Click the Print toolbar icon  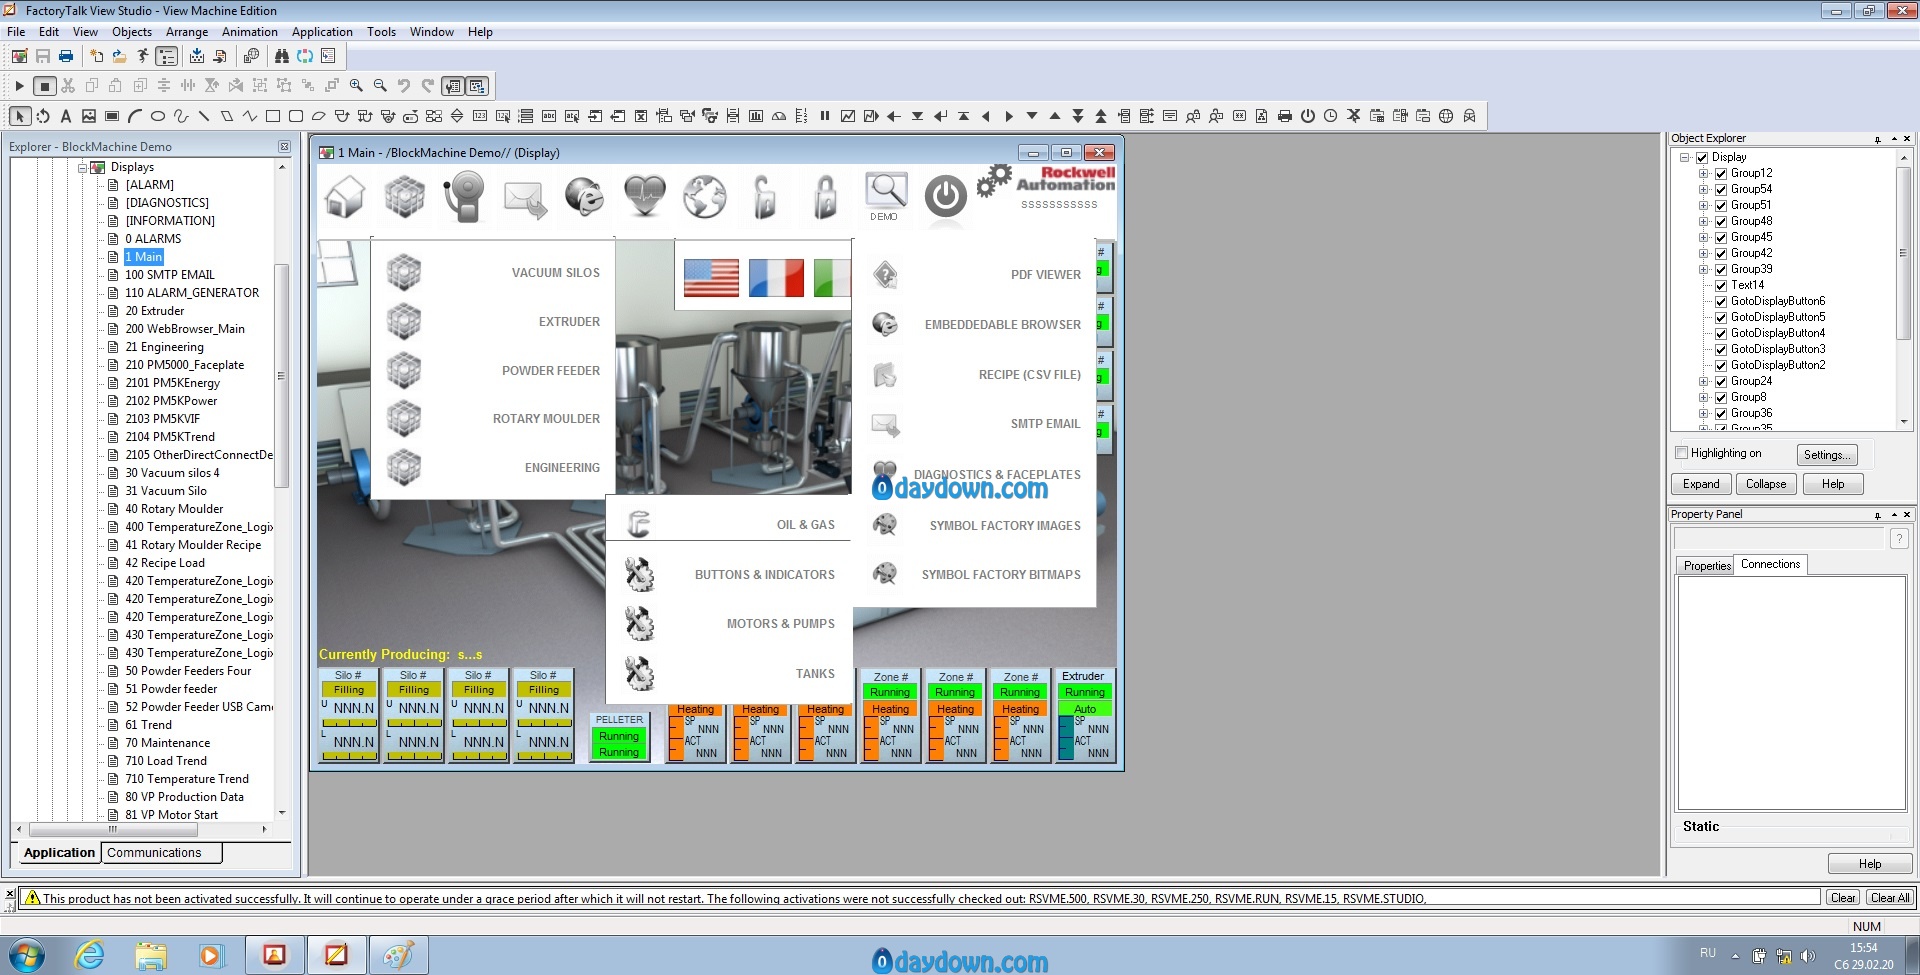66,57
